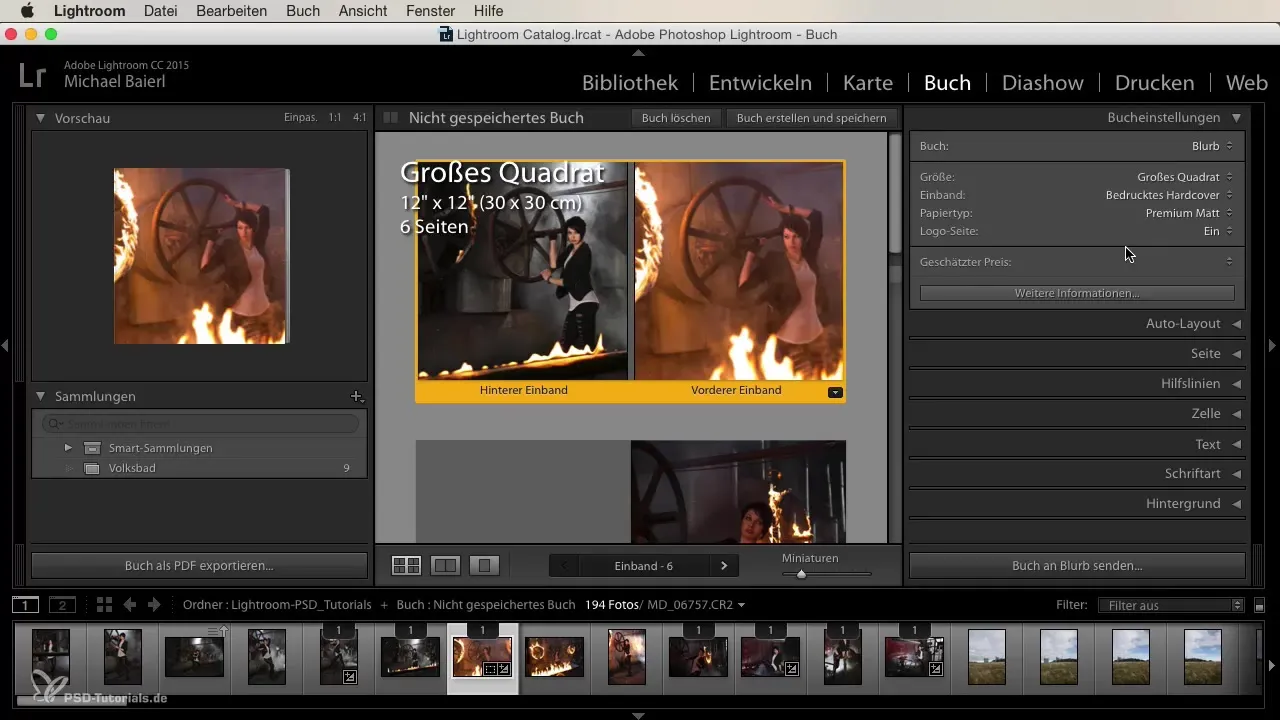1280x720 pixels.
Task: Open Web module
Action: coord(1246,83)
